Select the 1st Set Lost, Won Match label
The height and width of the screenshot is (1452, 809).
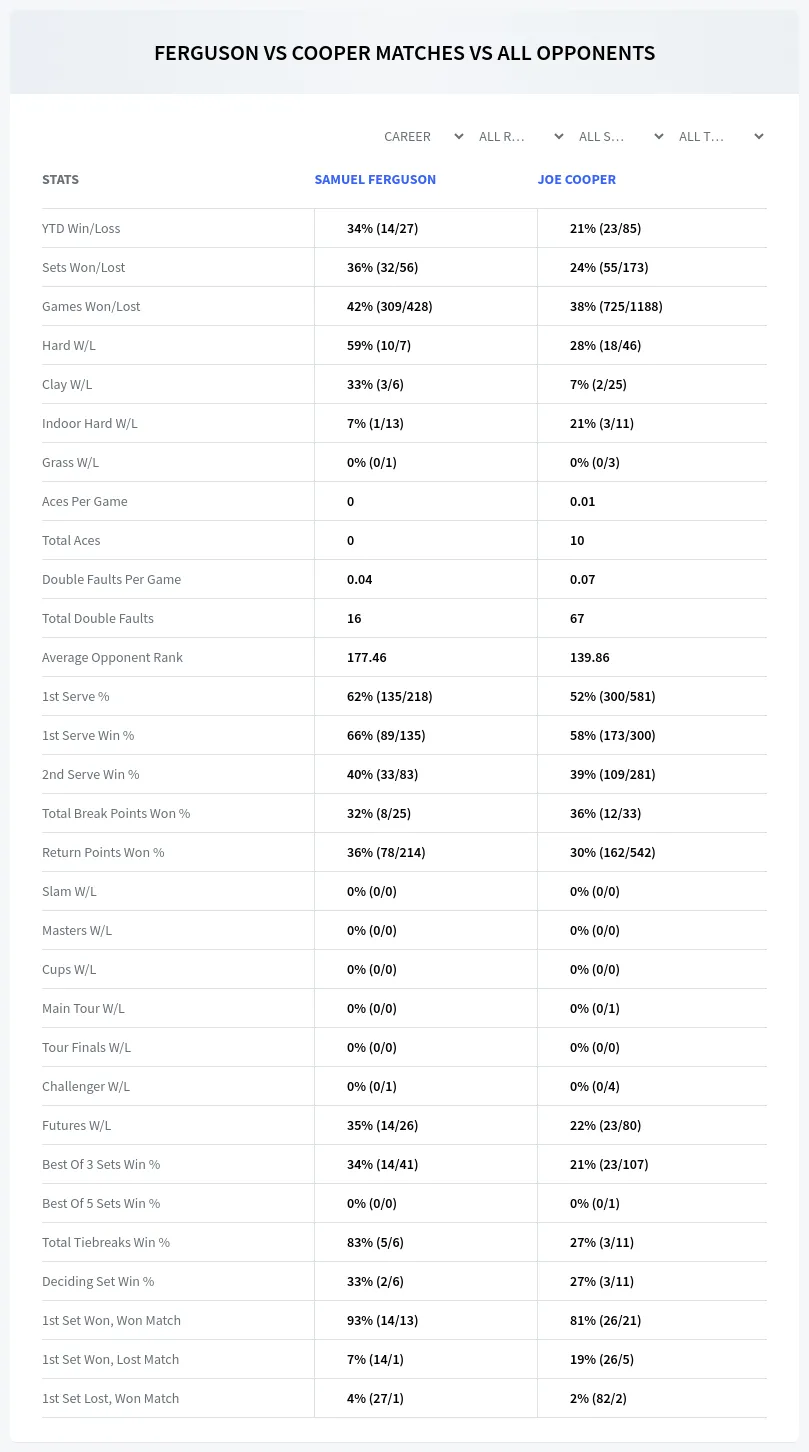(110, 1398)
